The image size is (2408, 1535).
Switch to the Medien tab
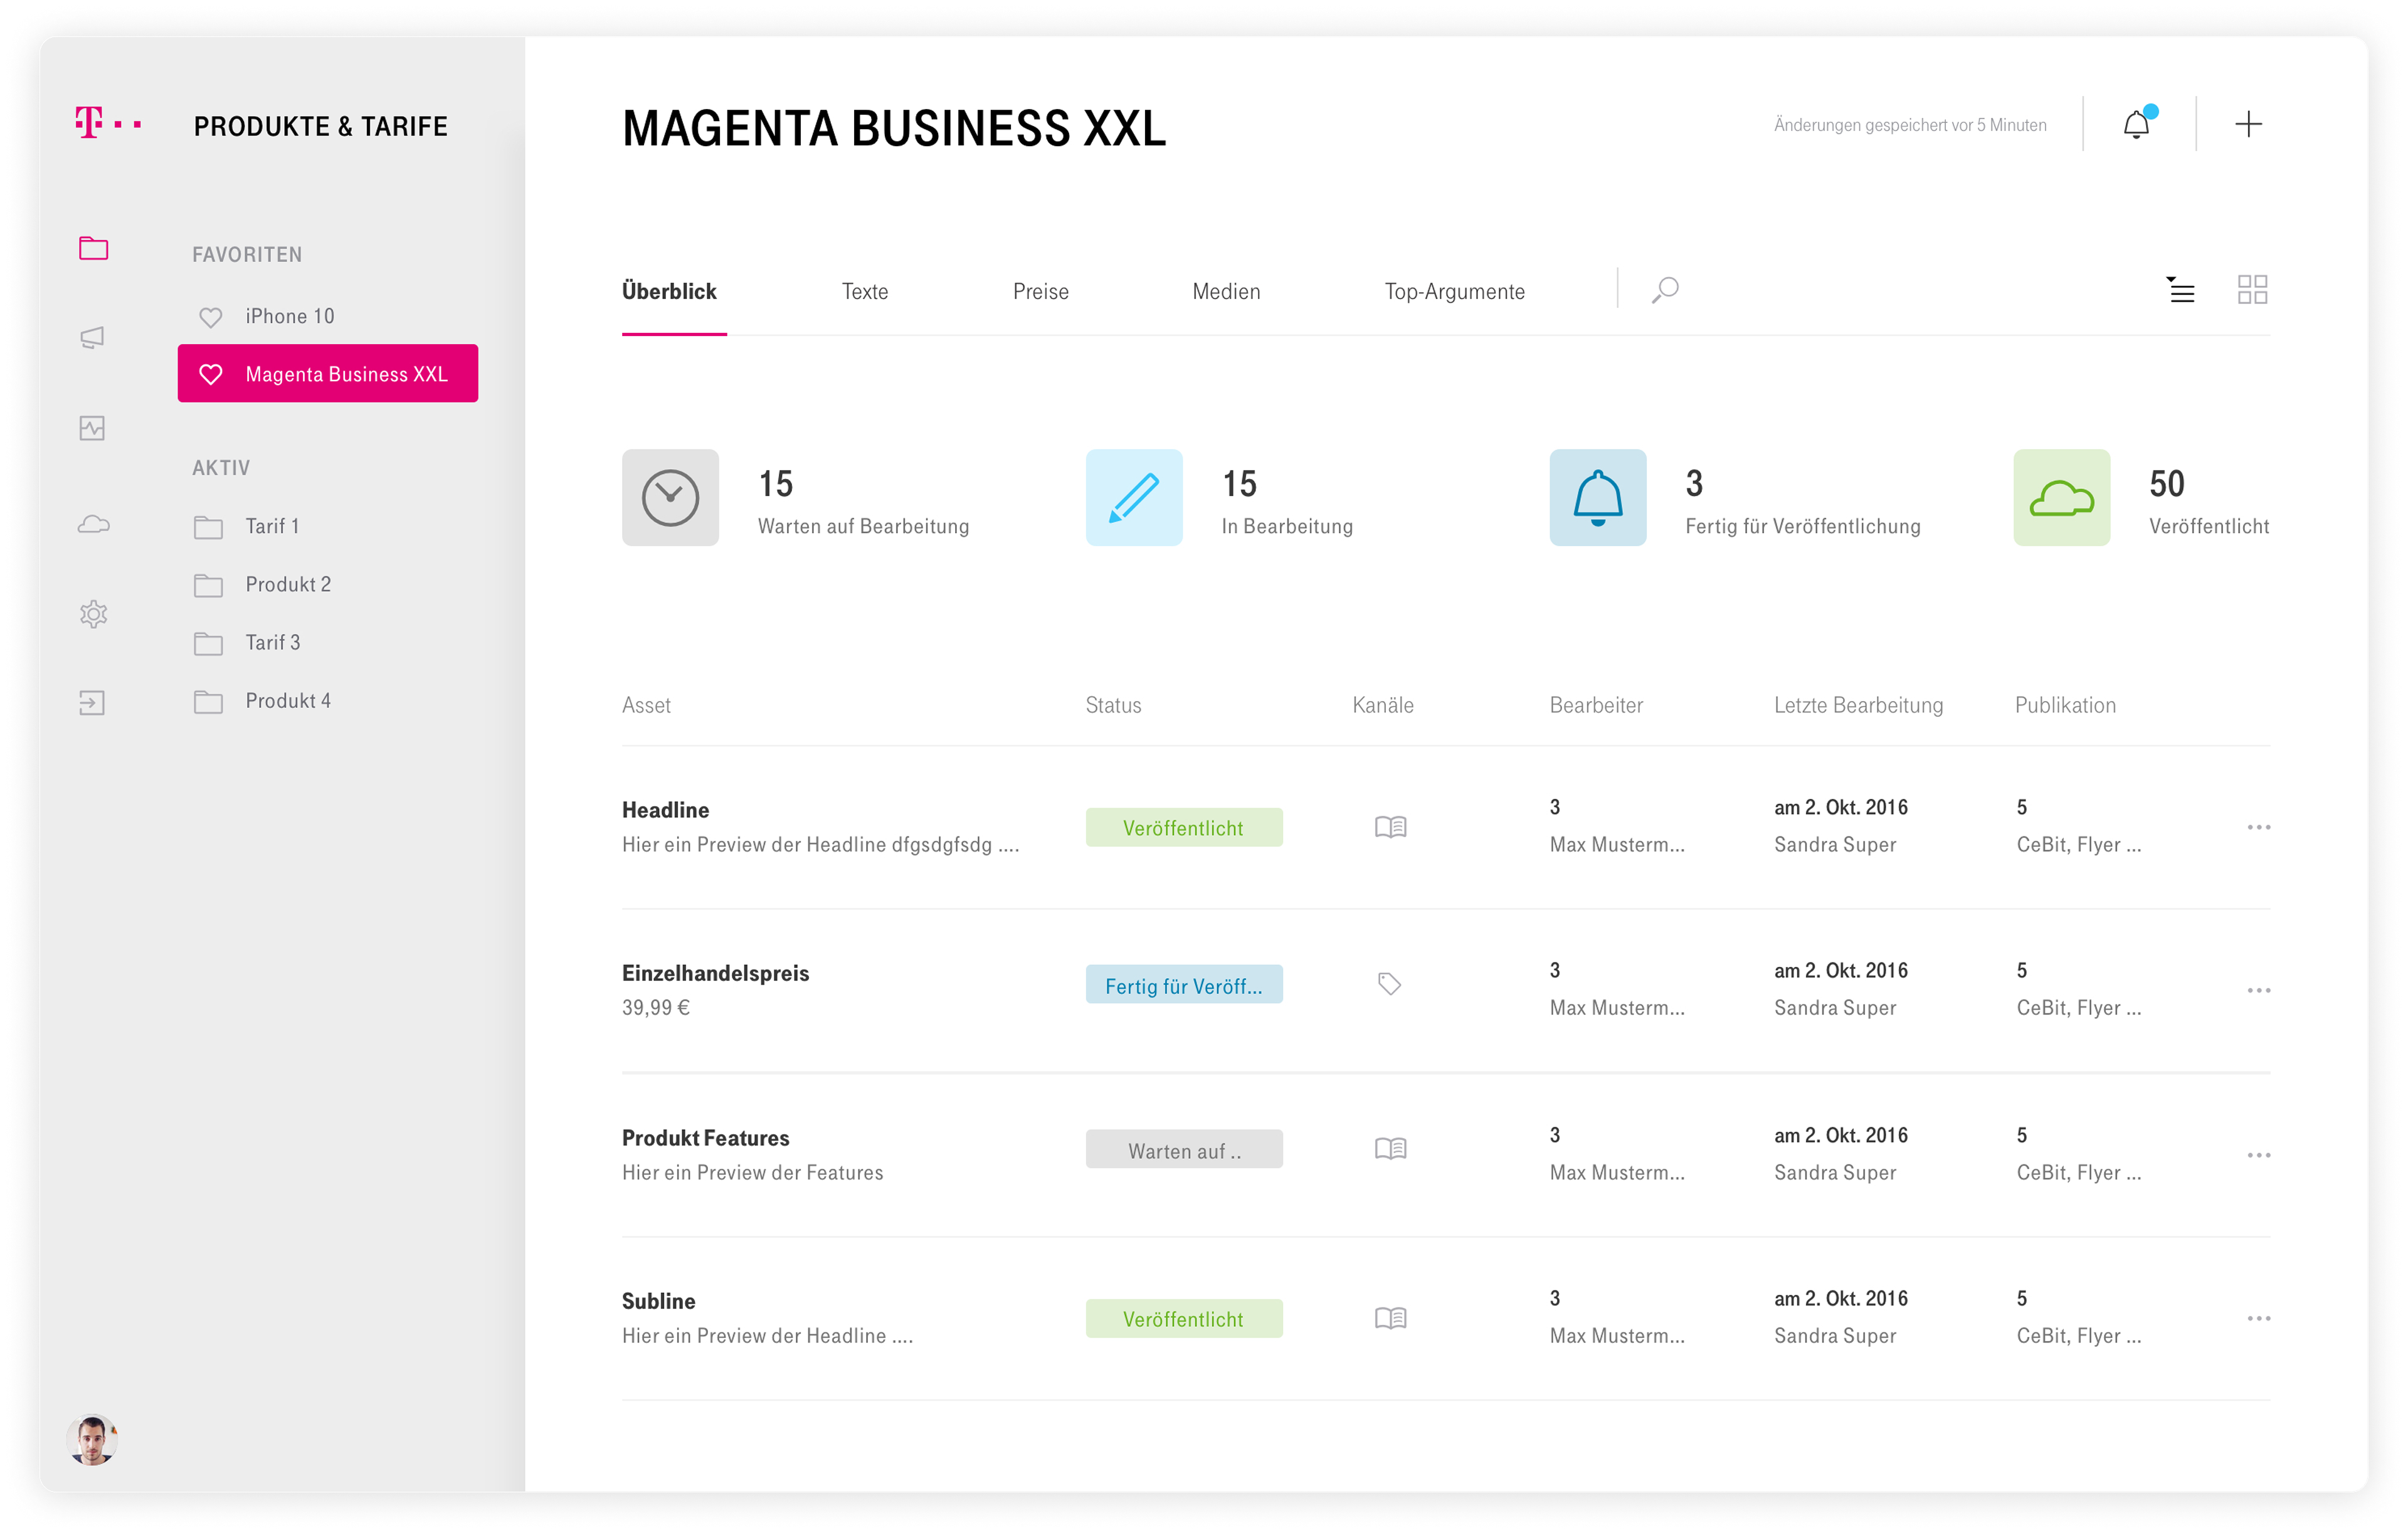point(1226,291)
